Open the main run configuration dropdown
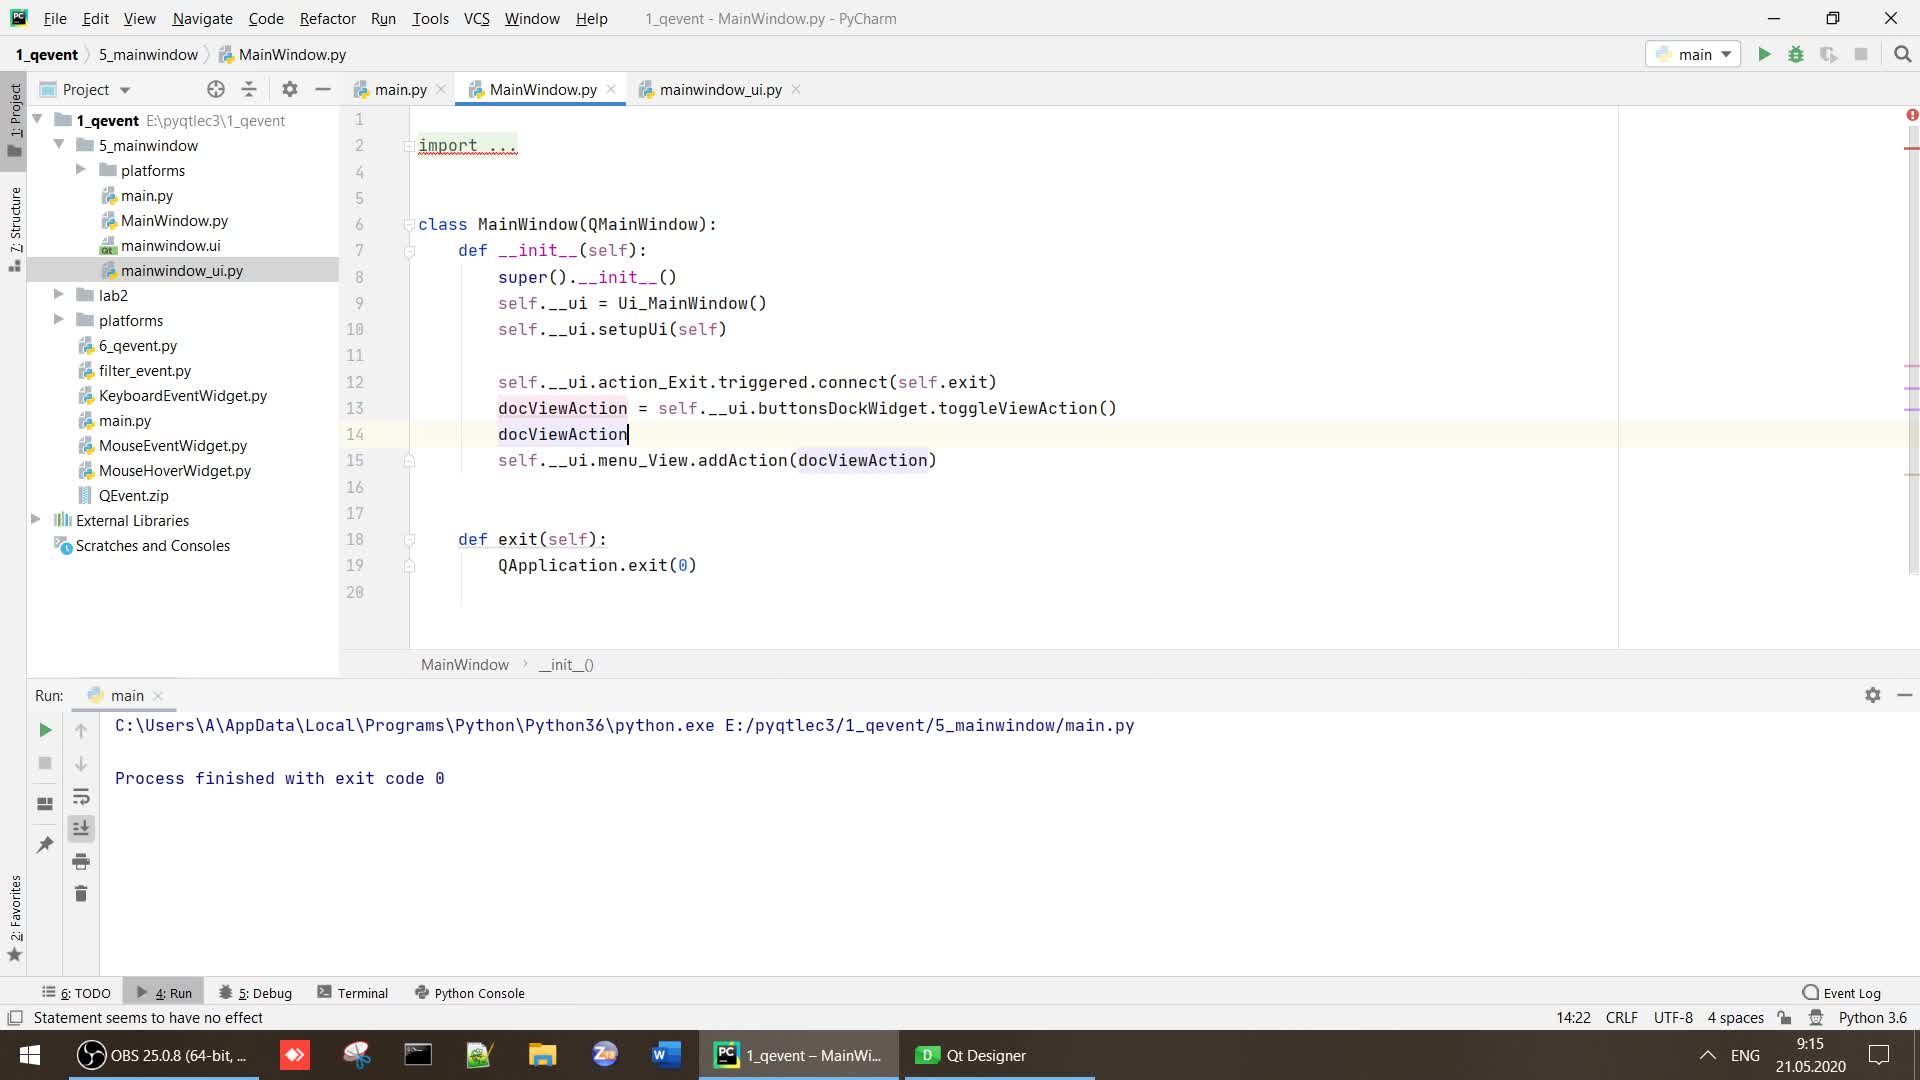1920x1080 pixels. (1693, 55)
